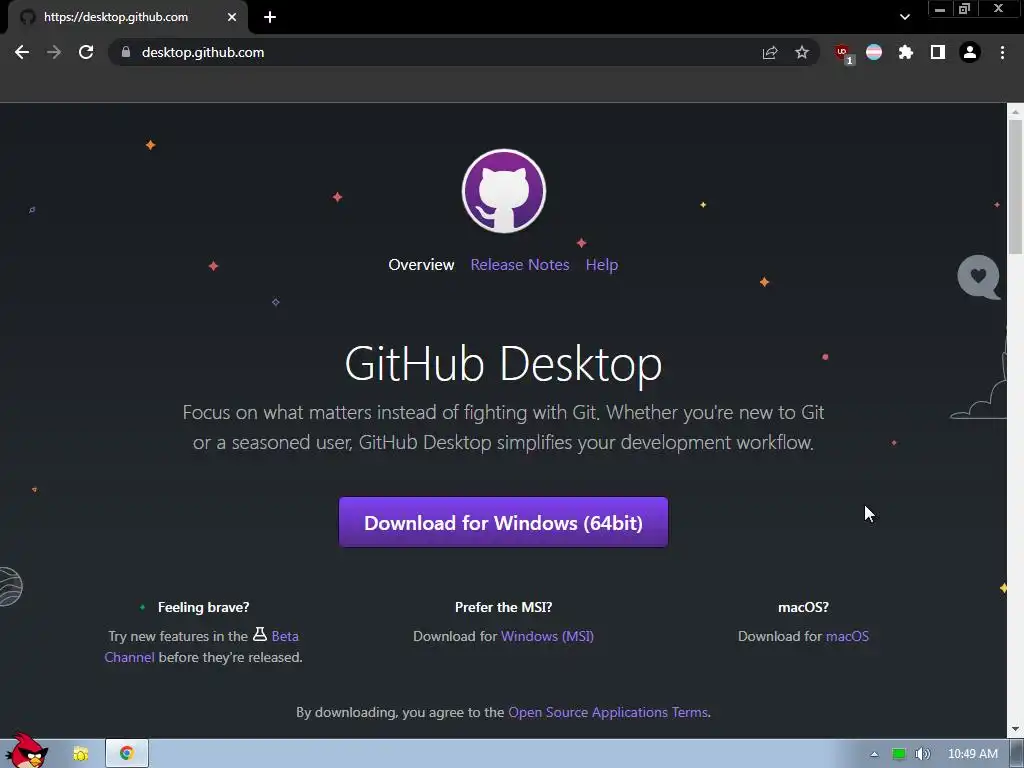Click the padlock site info icon

pyautogui.click(x=126, y=52)
